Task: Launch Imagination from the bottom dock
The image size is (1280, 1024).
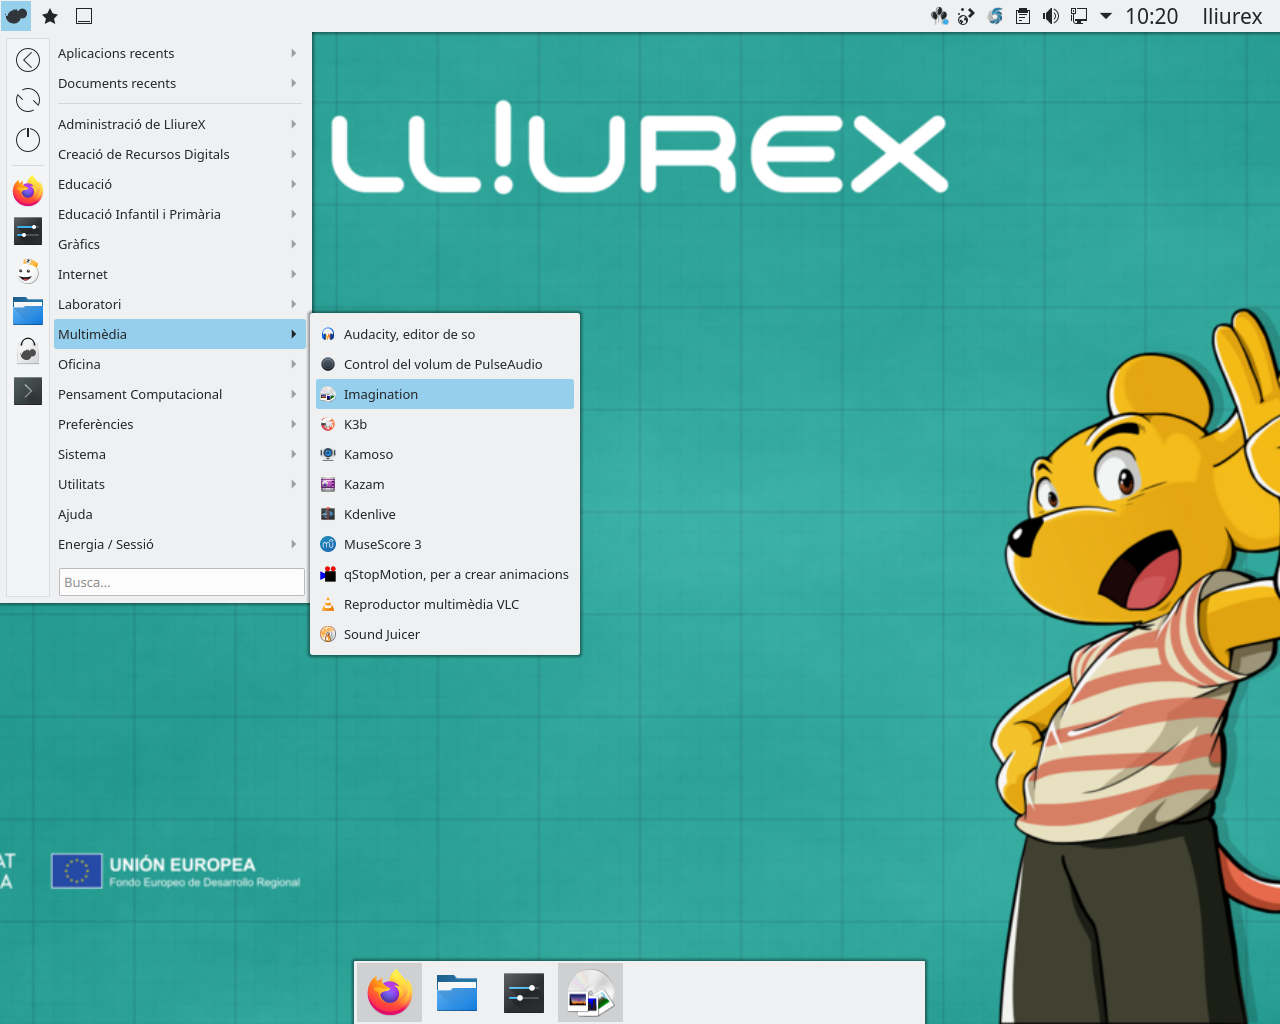Action: (590, 993)
